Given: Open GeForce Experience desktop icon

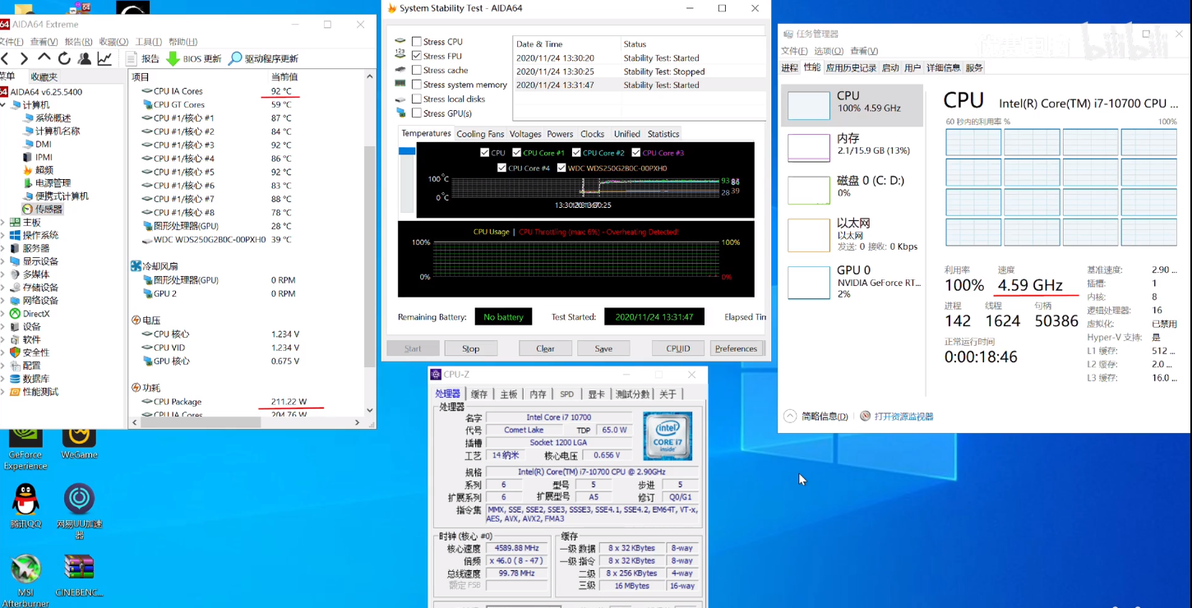Looking at the screenshot, I should tap(25, 446).
